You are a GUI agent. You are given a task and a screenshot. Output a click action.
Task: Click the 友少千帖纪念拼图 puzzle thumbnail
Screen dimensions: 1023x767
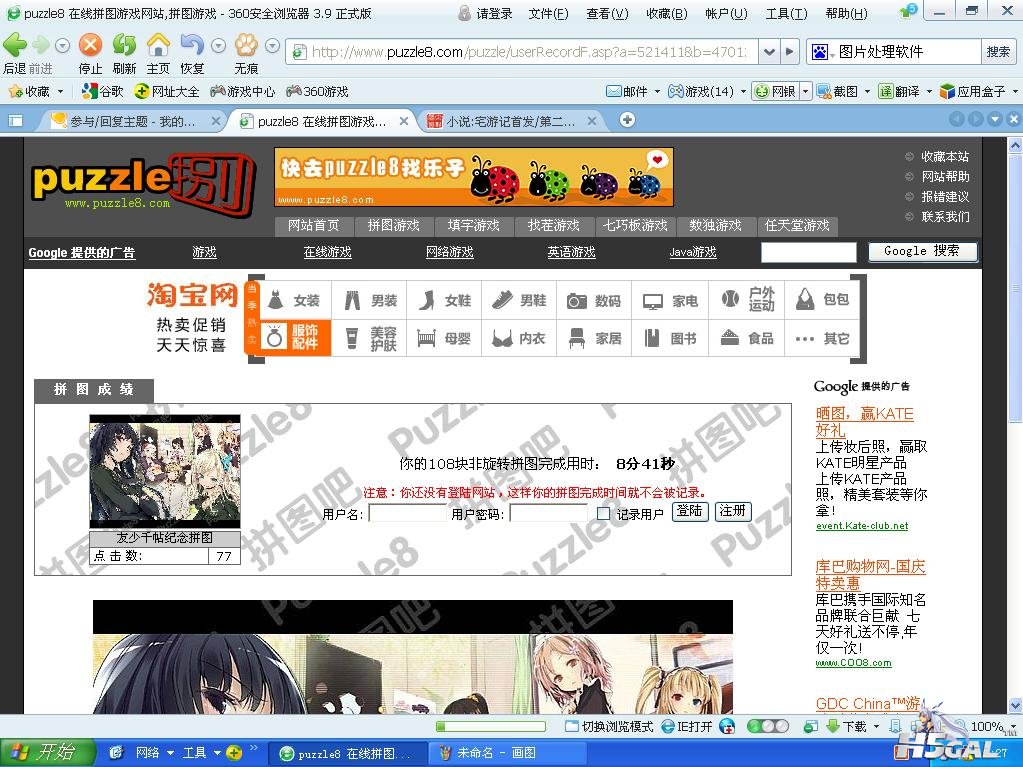(x=165, y=472)
